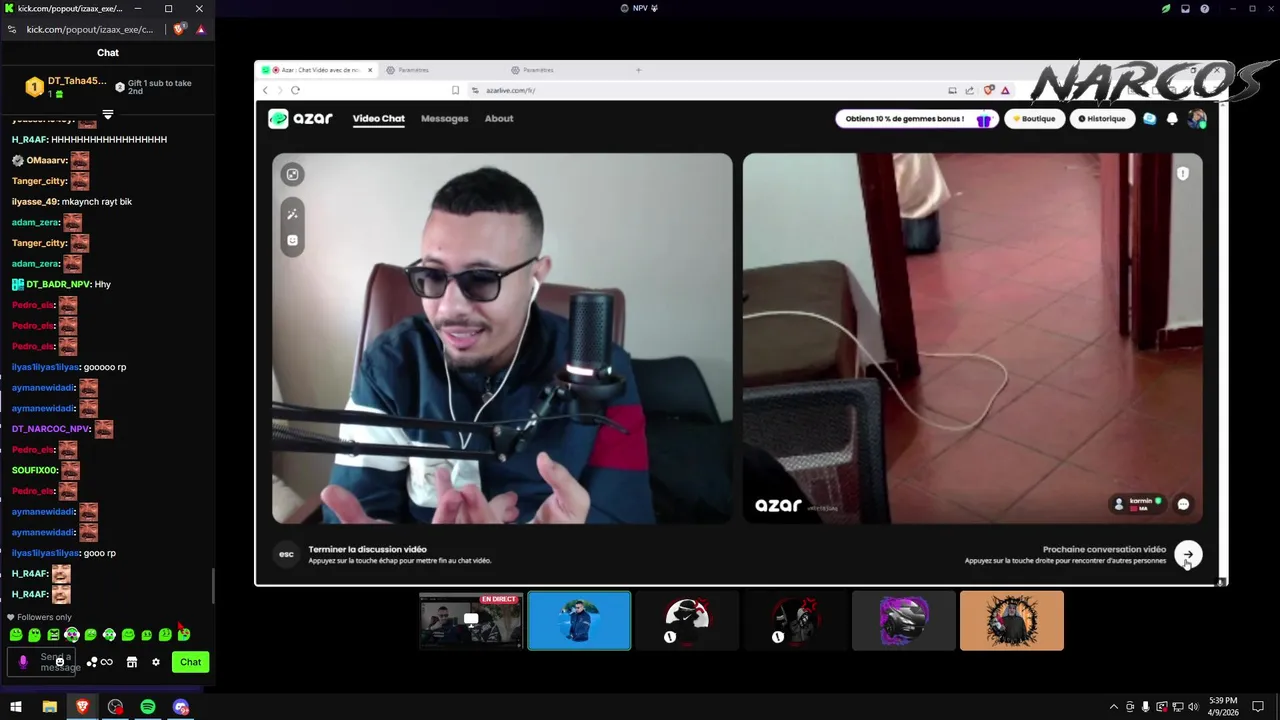Insert the first green Kick emote

(x=16, y=634)
